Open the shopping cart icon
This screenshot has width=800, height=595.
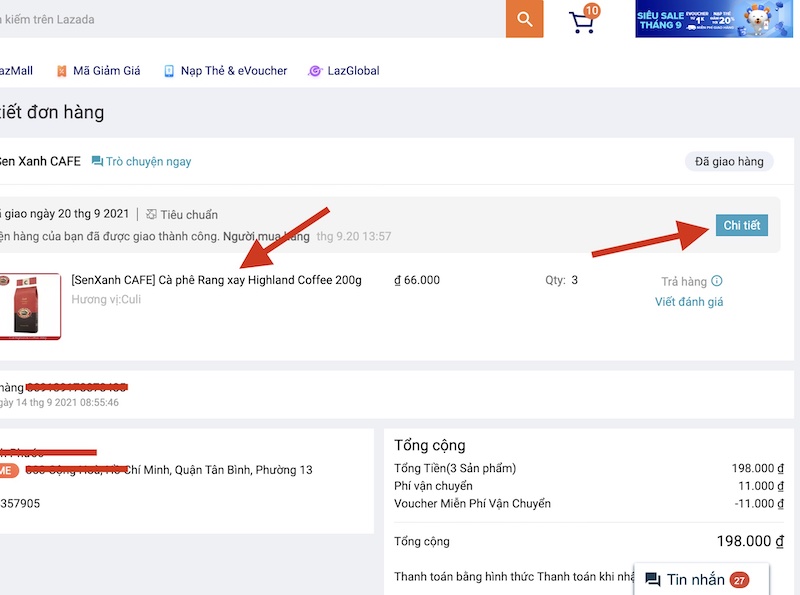[582, 21]
